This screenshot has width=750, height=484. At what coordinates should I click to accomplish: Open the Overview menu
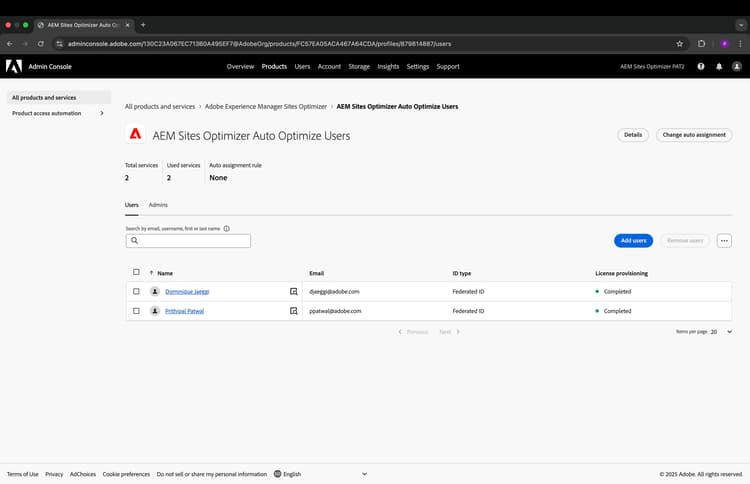[x=240, y=66]
